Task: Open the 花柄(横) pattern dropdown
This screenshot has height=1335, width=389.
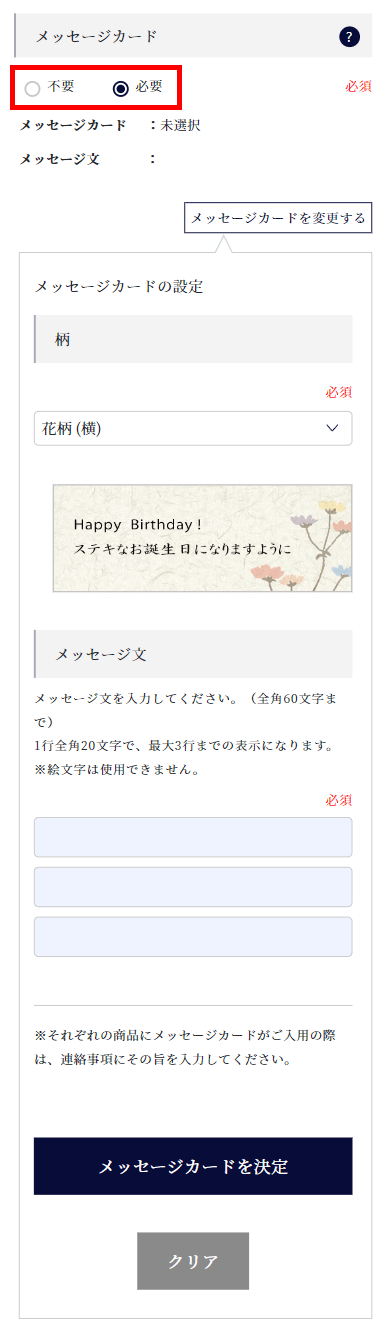Action: [x=193, y=428]
